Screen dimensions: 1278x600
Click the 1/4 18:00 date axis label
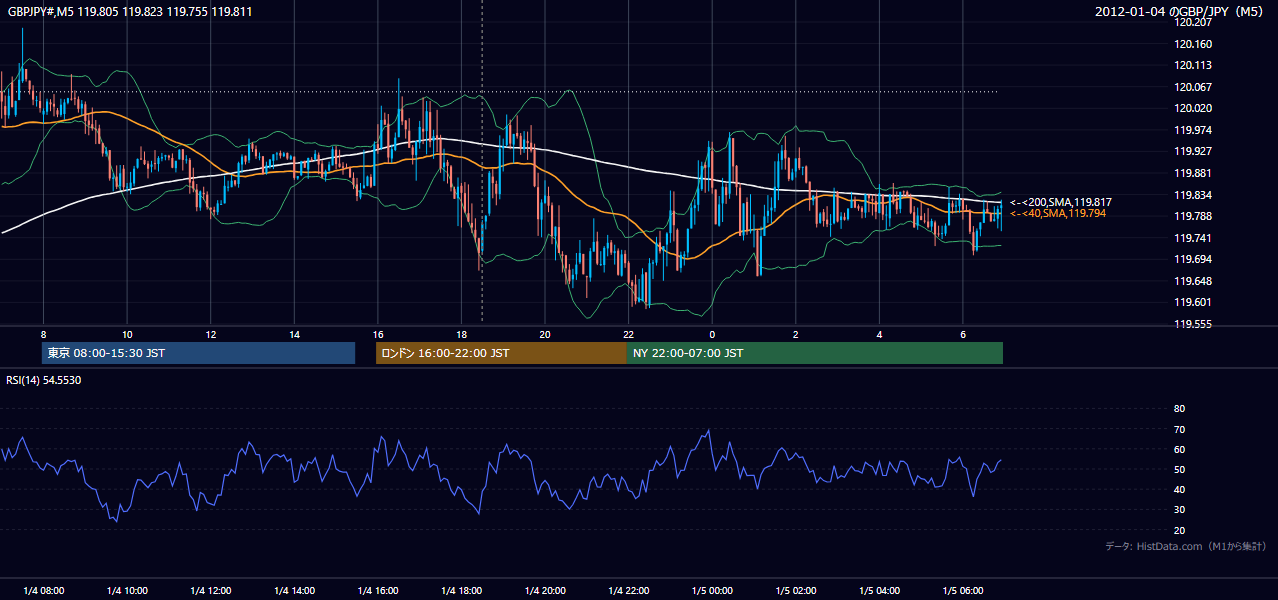pos(461,591)
